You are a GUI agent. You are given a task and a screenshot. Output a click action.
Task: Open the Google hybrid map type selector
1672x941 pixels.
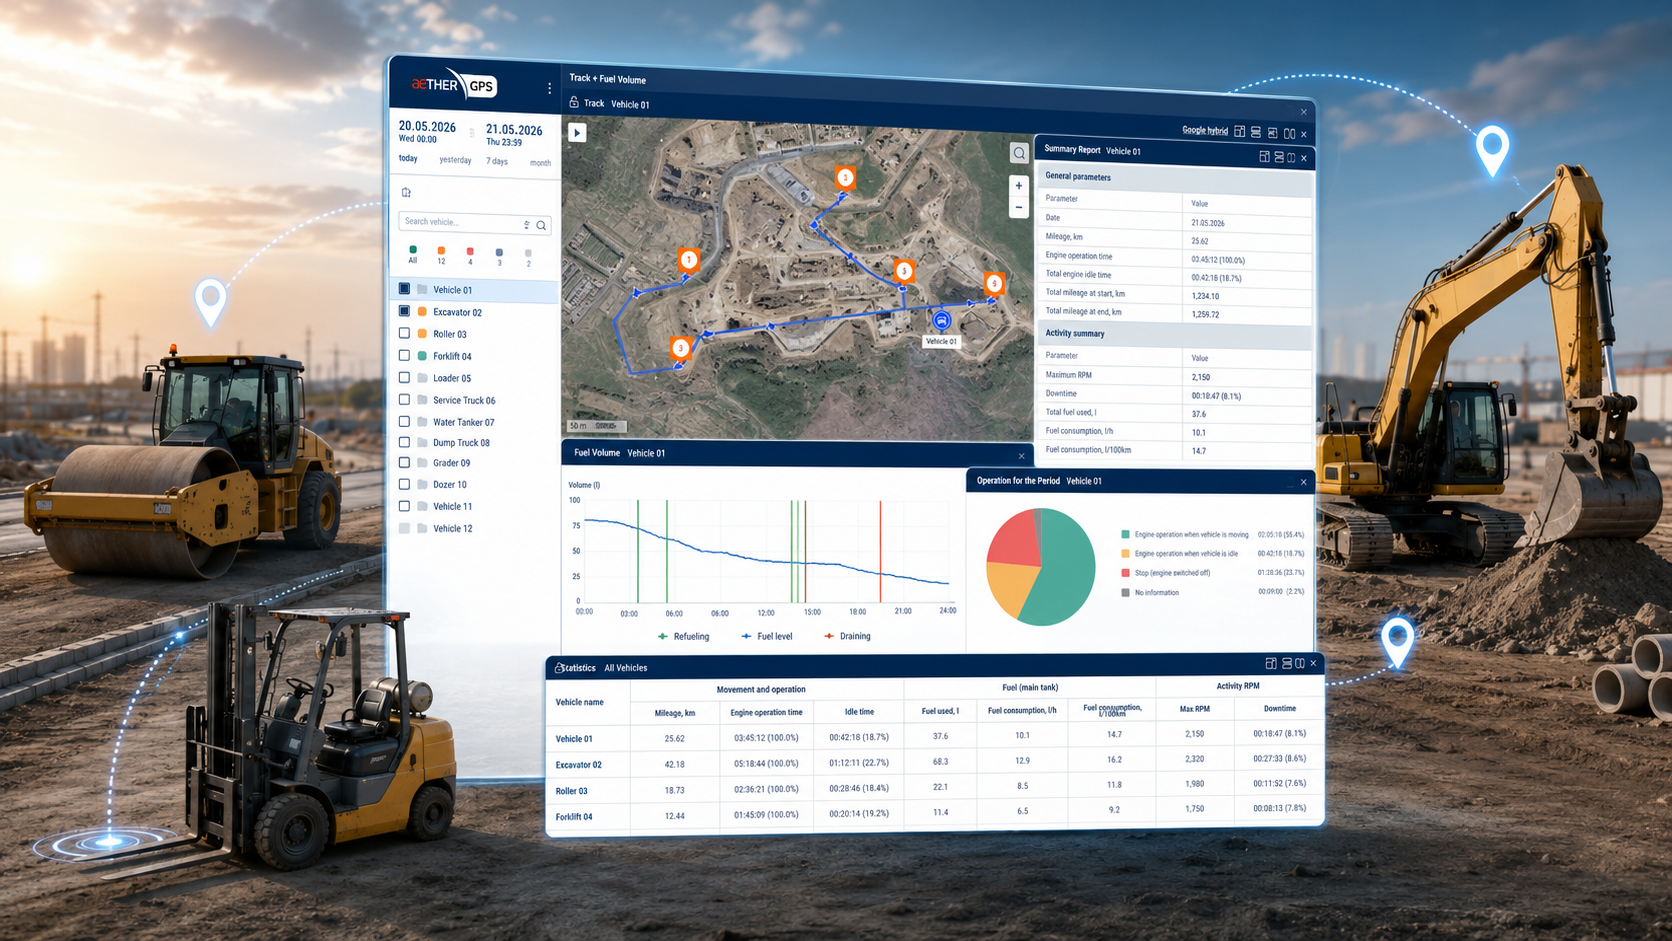(1204, 130)
